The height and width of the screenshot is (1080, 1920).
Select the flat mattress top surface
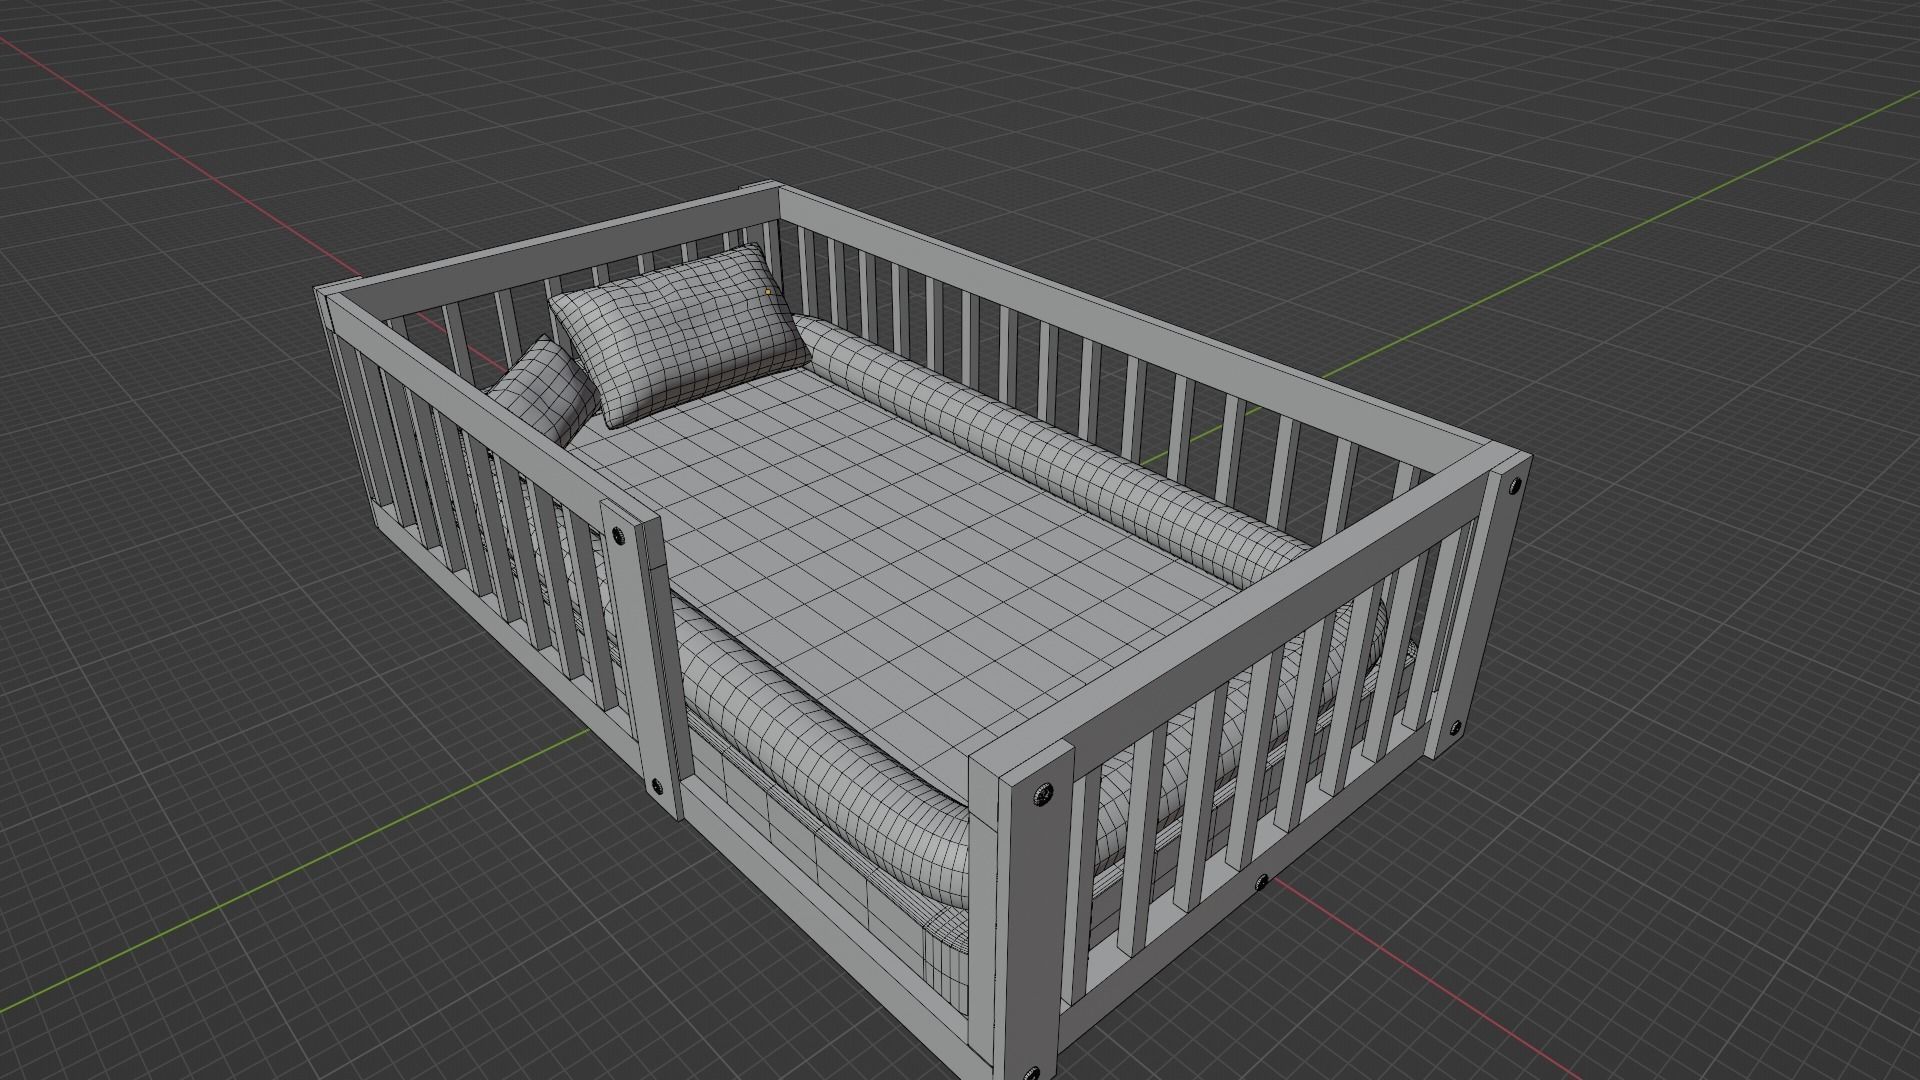click(x=900, y=560)
